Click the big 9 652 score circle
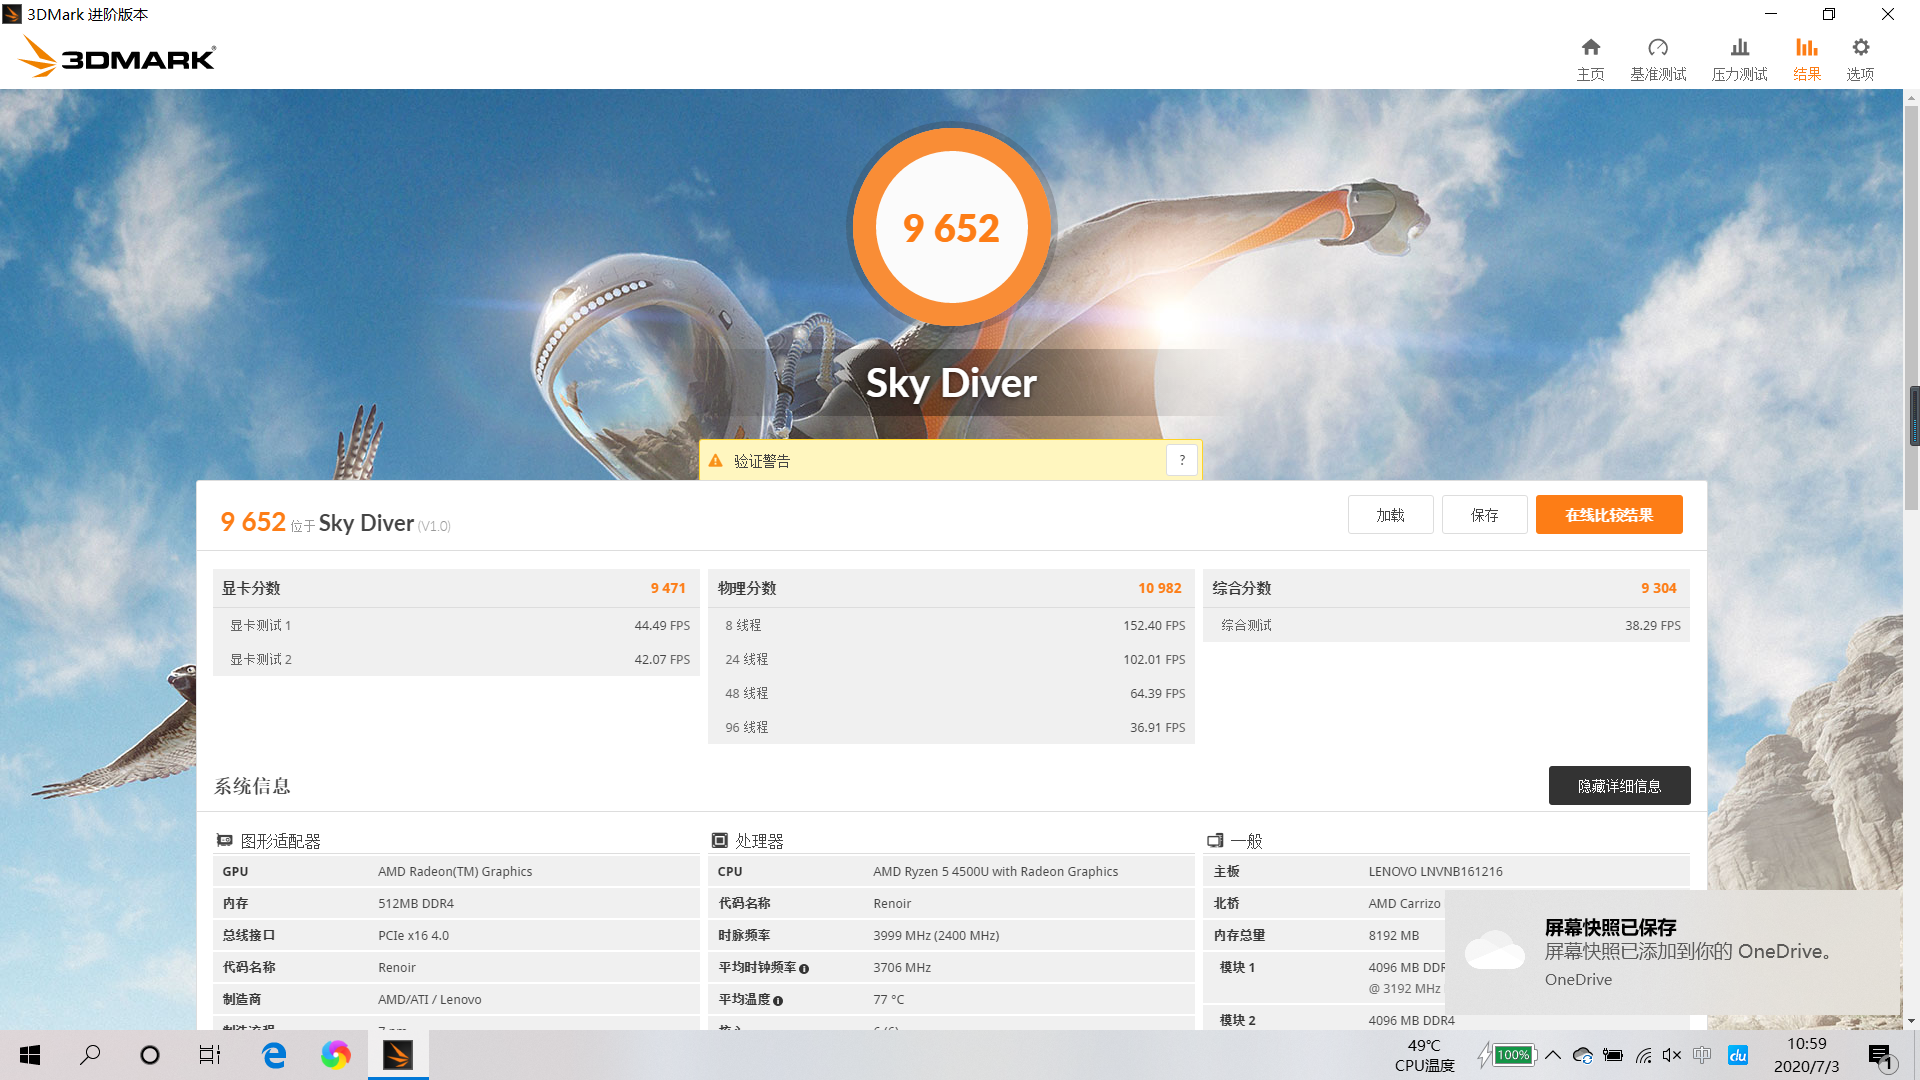 tap(951, 227)
